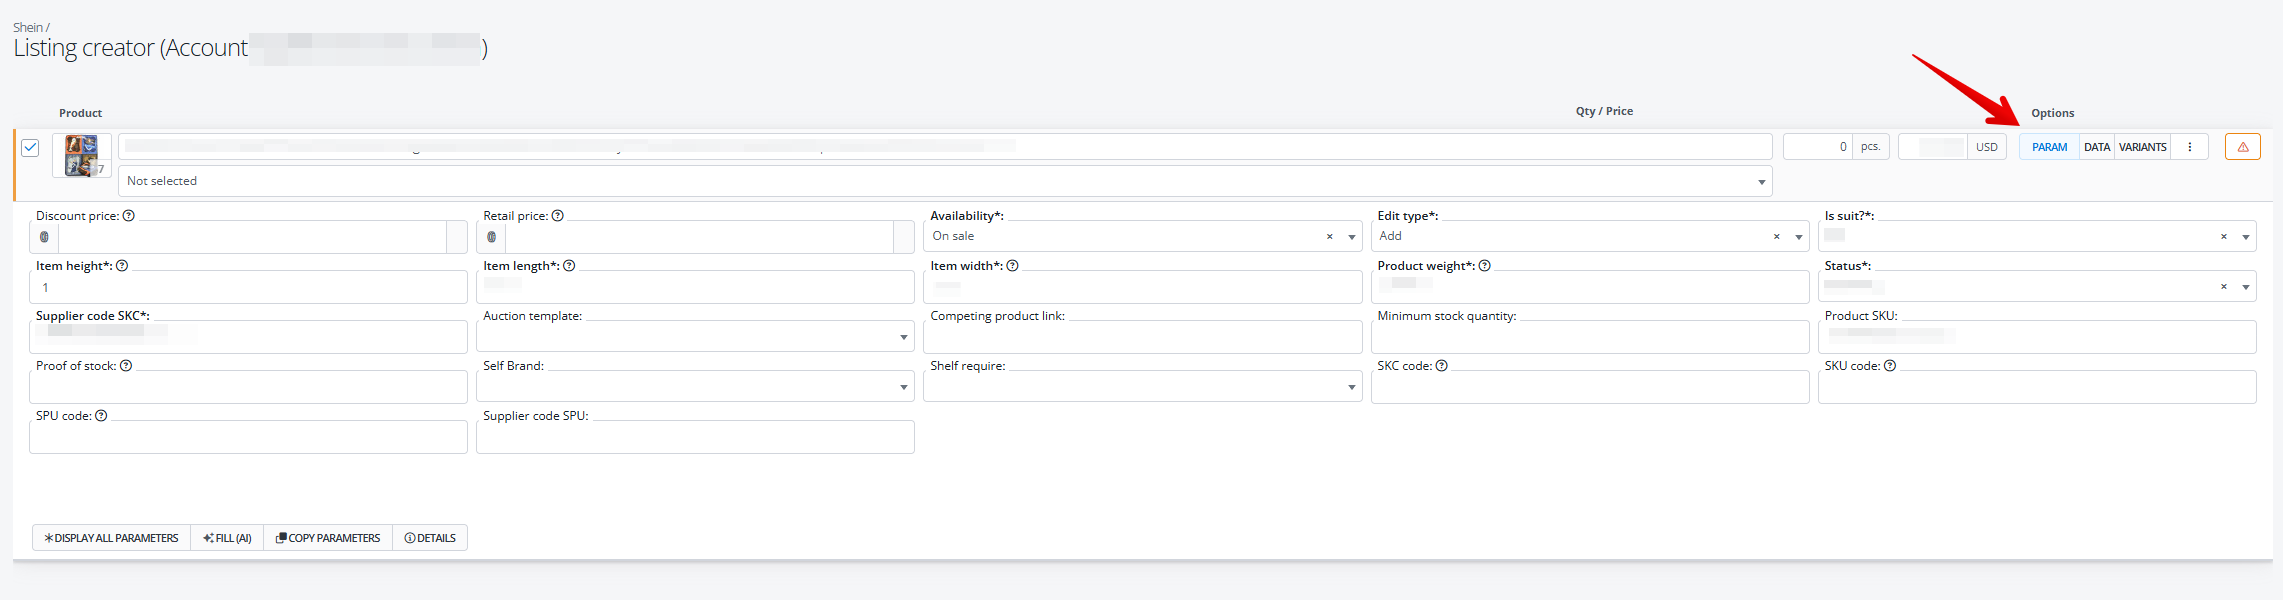Click the Retail price help icon
The width and height of the screenshot is (2283, 600).
(558, 216)
